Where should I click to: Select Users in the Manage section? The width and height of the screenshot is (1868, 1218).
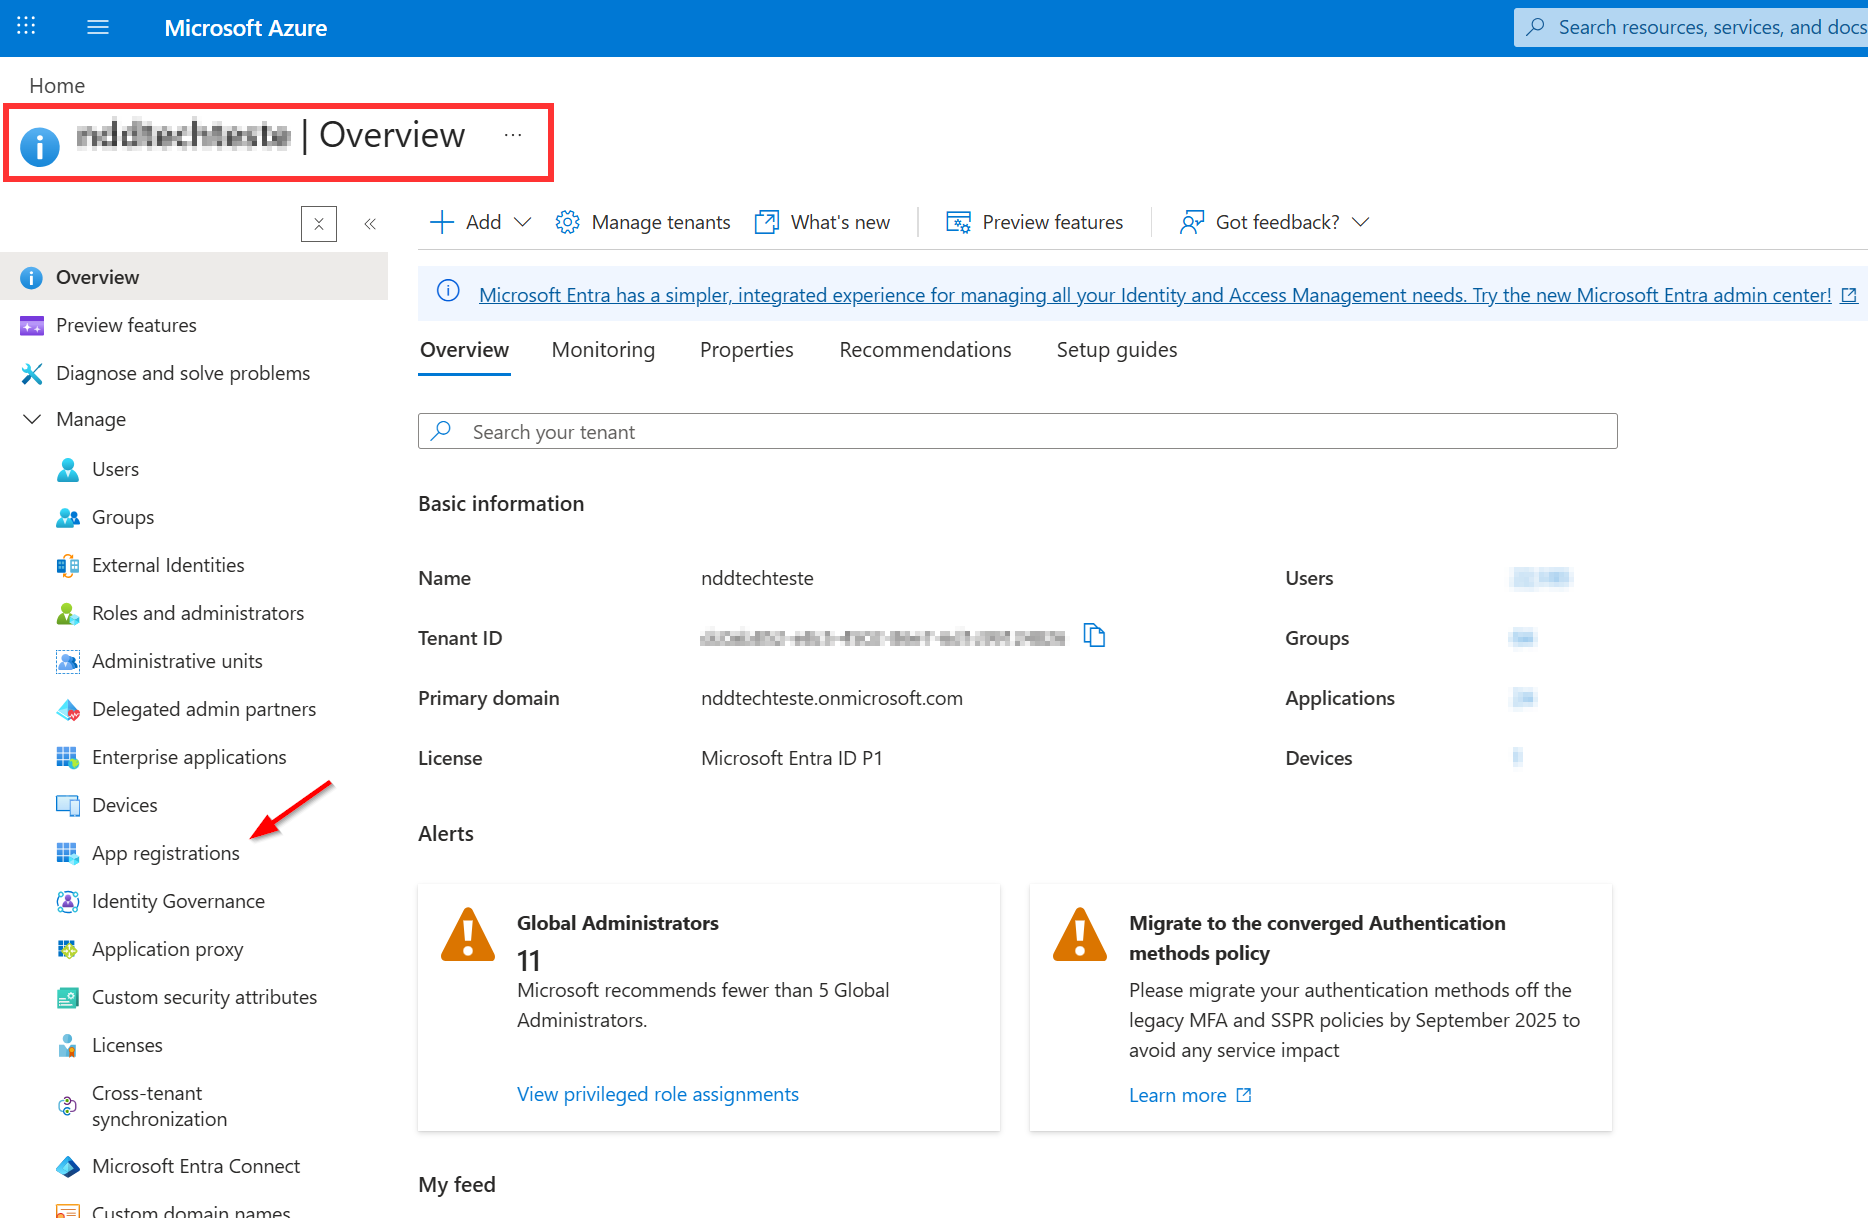115,469
